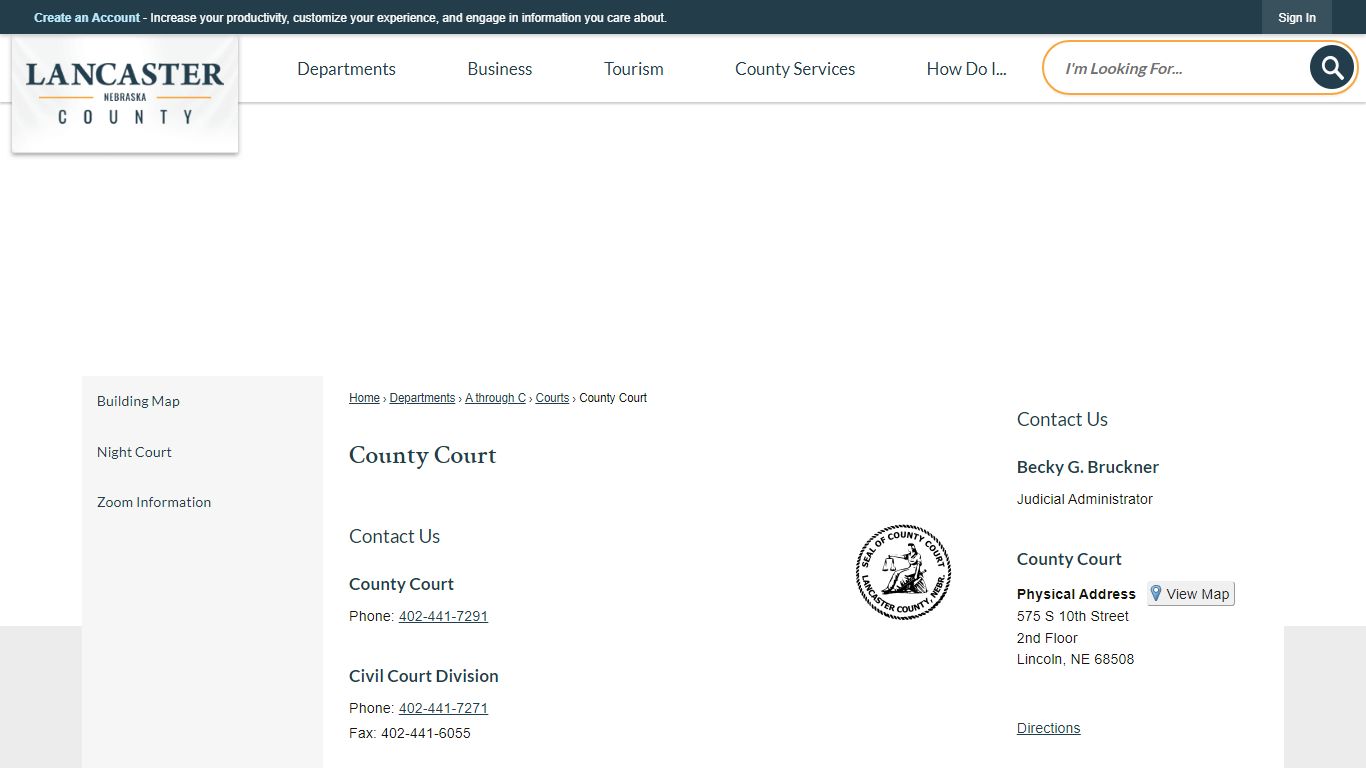Click the County Court seal image

click(x=903, y=572)
